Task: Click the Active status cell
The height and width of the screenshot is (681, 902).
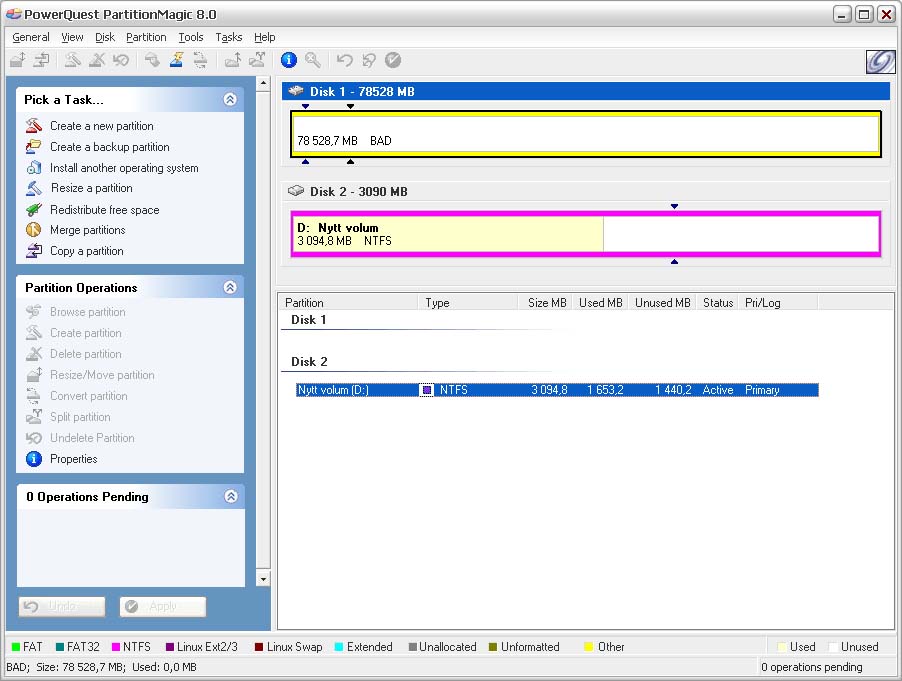Action: tap(717, 390)
